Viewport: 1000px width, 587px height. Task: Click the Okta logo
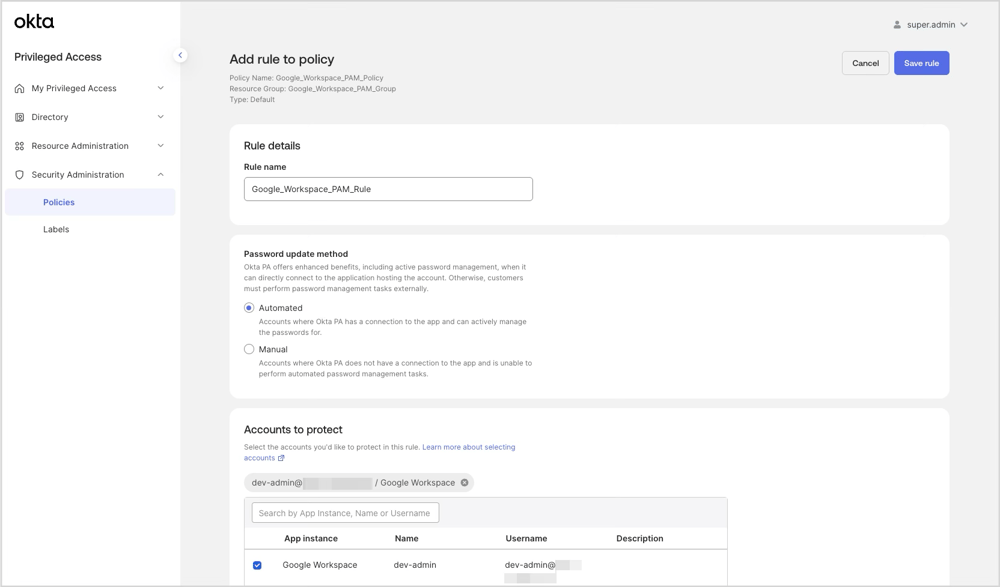[34, 20]
